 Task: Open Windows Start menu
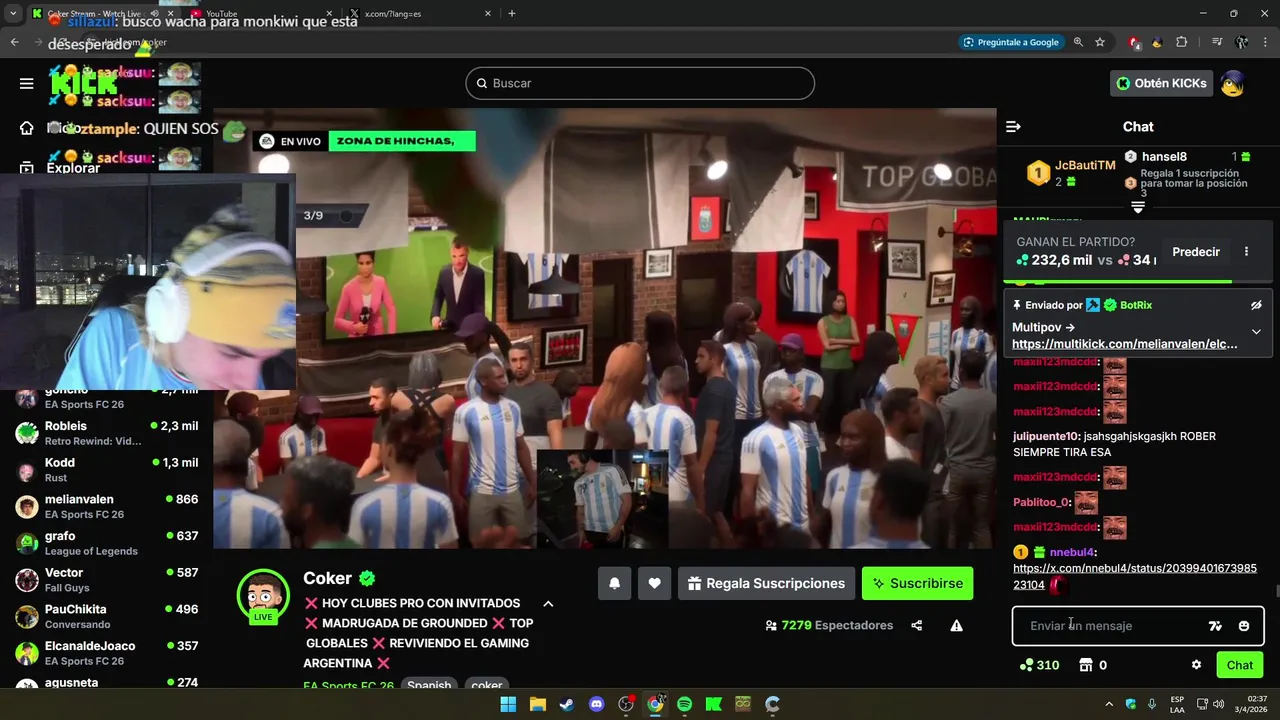[x=508, y=704]
